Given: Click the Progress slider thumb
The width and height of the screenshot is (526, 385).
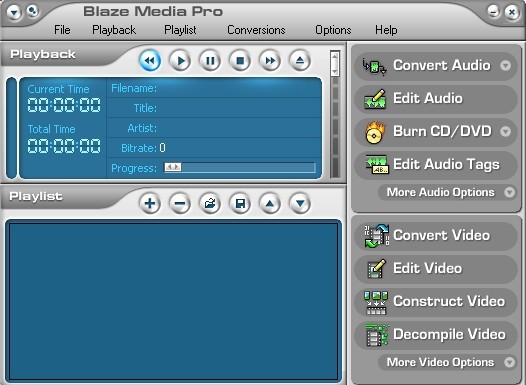Looking at the screenshot, I should (173, 167).
